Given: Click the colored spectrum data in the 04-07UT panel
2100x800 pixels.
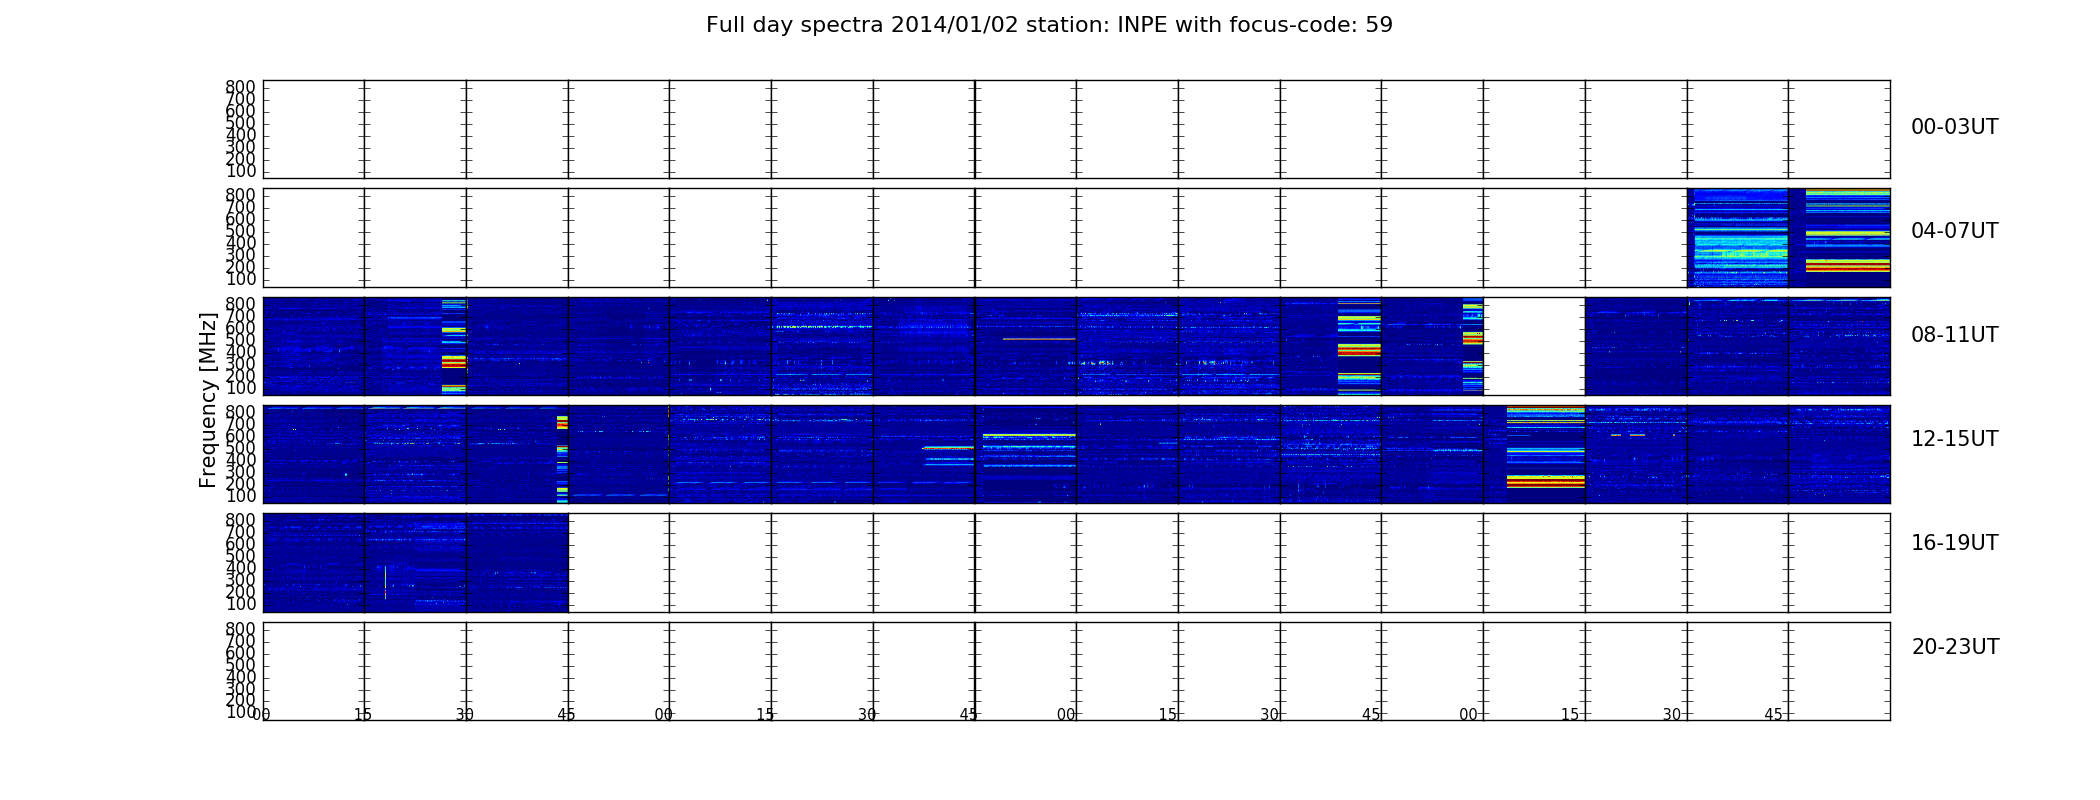Looking at the screenshot, I should [1788, 238].
